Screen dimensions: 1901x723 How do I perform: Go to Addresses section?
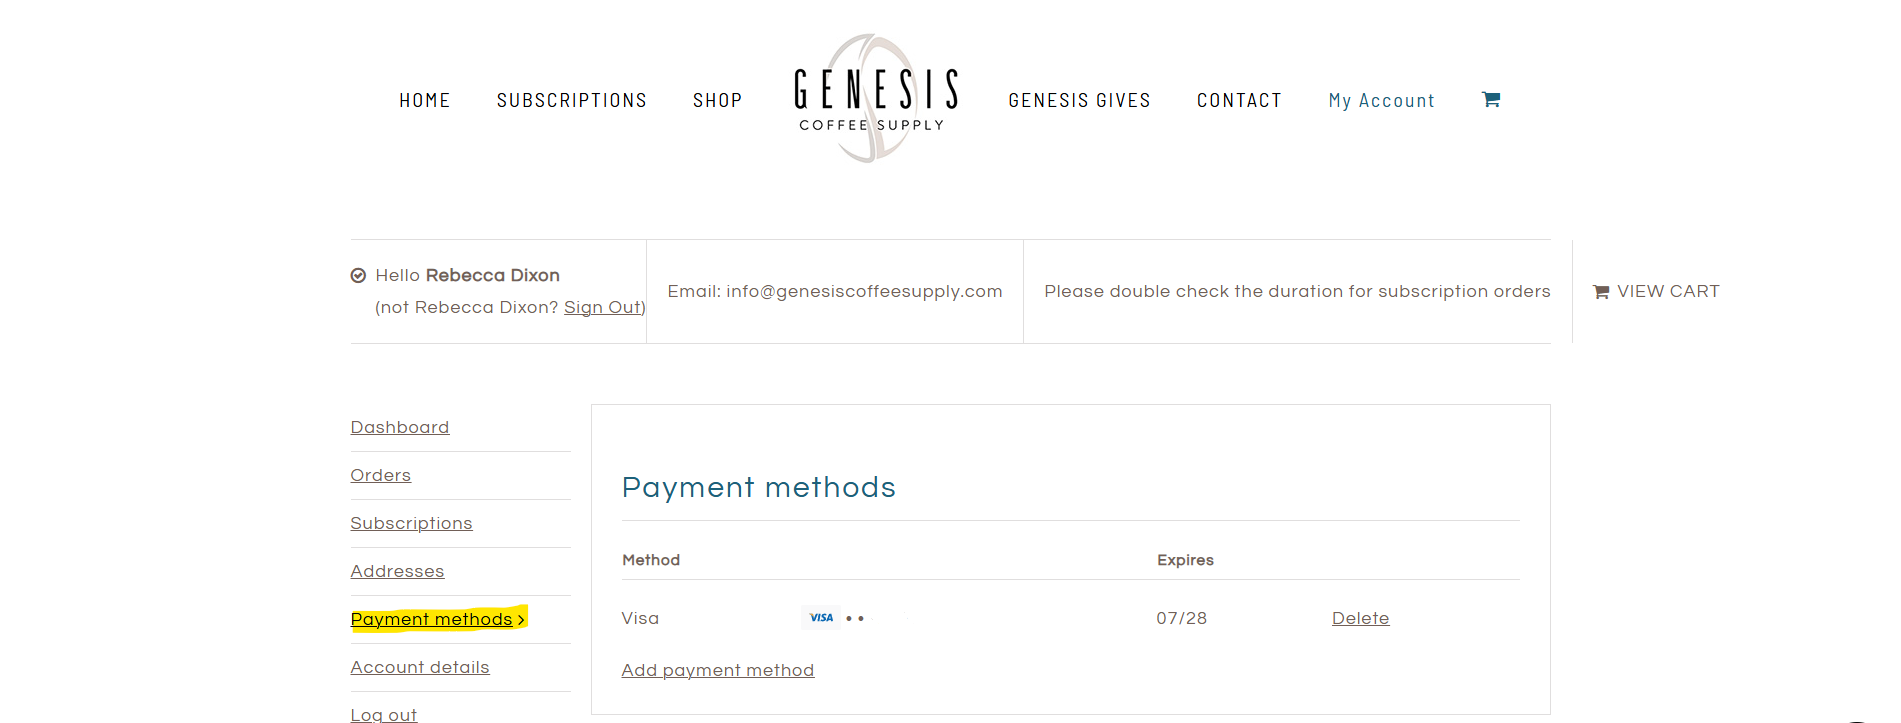397,572
